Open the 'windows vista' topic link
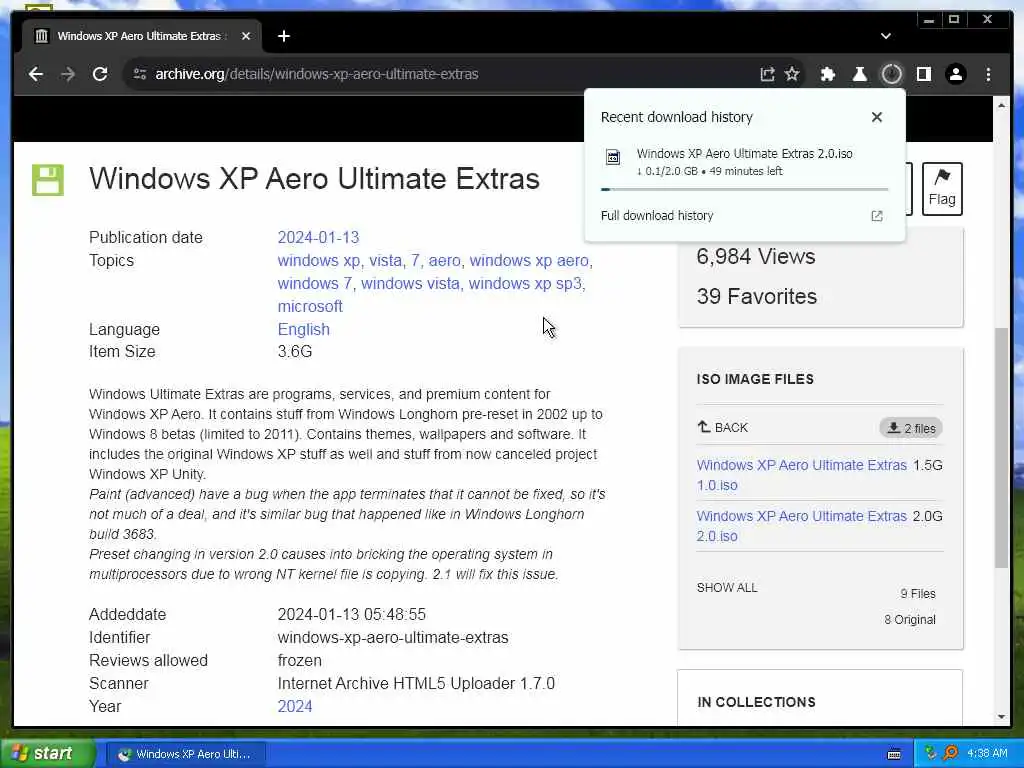1024x768 pixels. 410,283
